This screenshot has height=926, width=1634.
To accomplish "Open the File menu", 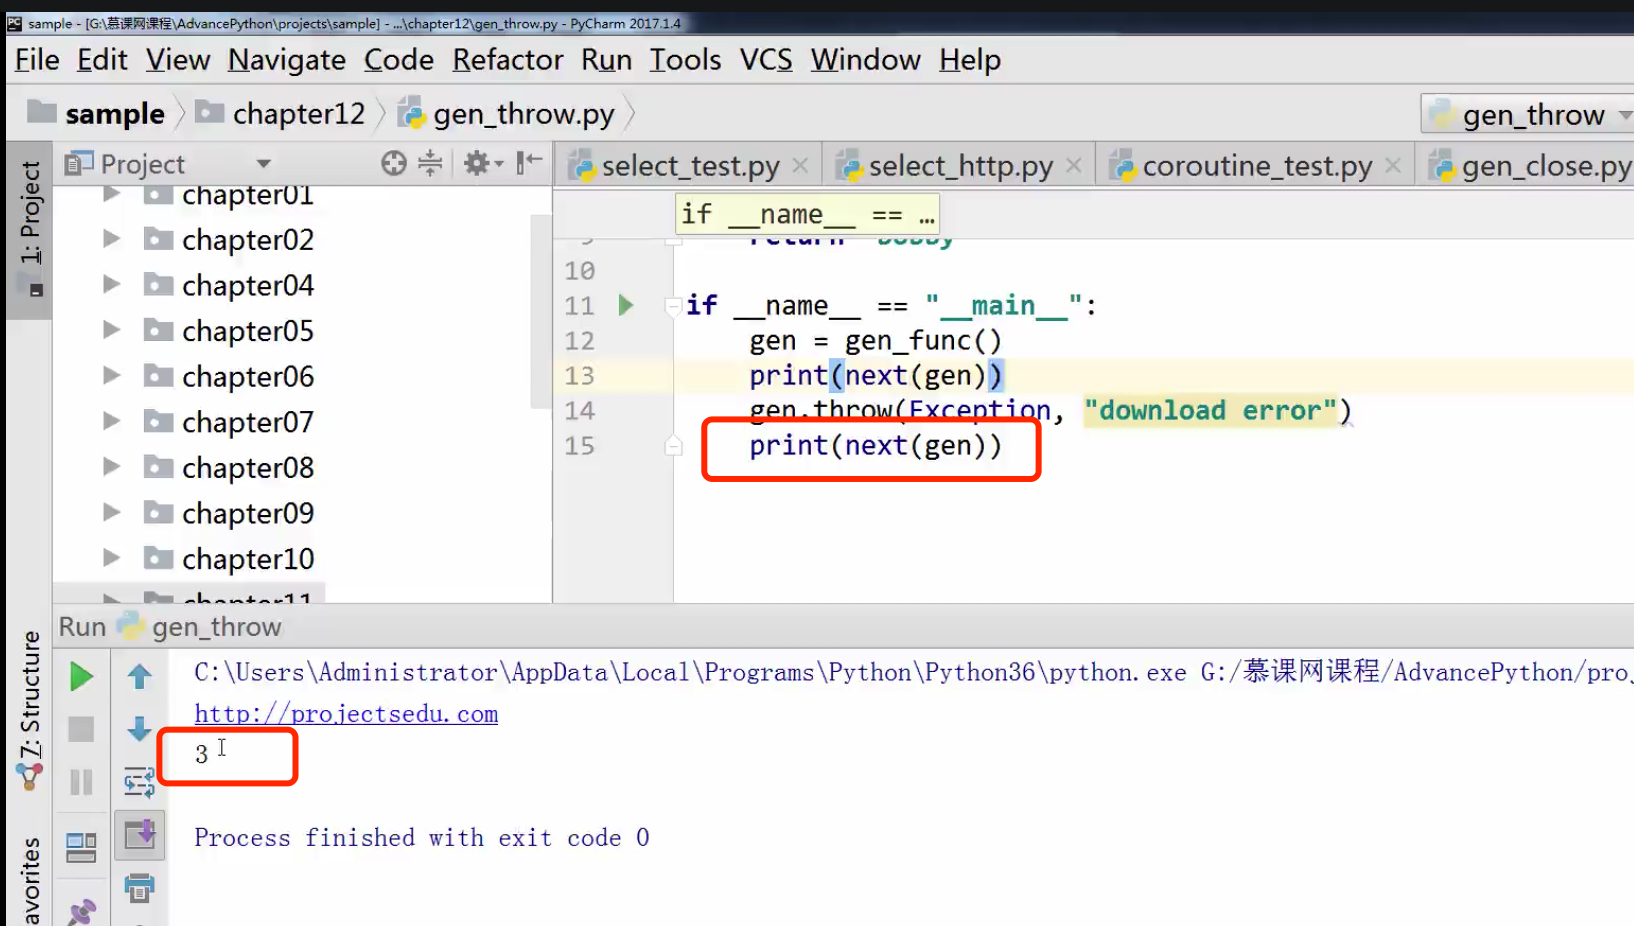I will pyautogui.click(x=37, y=60).
